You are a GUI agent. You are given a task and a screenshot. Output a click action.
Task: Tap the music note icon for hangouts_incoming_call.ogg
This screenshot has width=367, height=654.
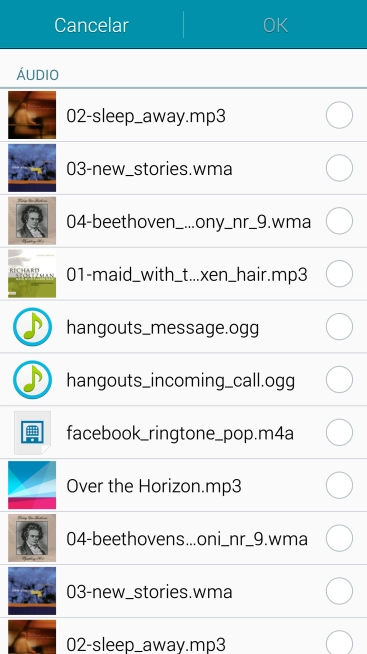click(x=32, y=380)
